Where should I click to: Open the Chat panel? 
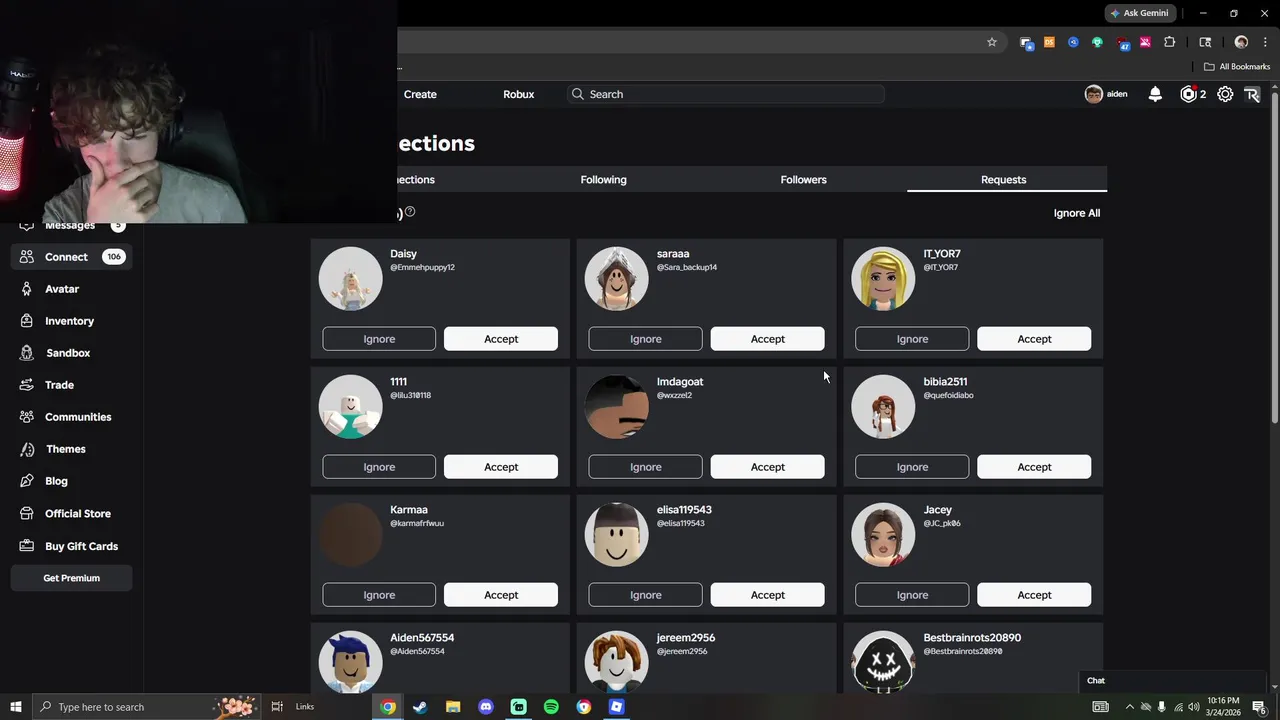point(1172,681)
